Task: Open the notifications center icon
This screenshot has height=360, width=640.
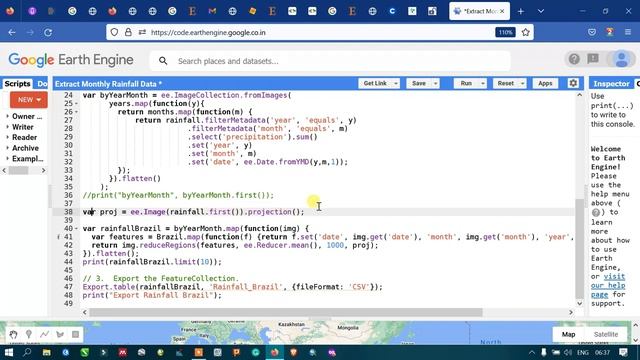Action: click(x=624, y=352)
